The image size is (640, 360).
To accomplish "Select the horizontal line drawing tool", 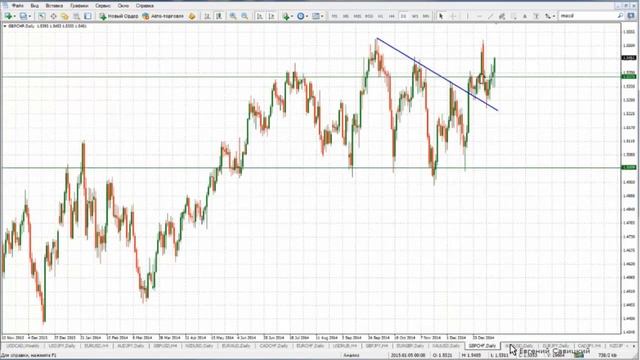I will 479,16.
